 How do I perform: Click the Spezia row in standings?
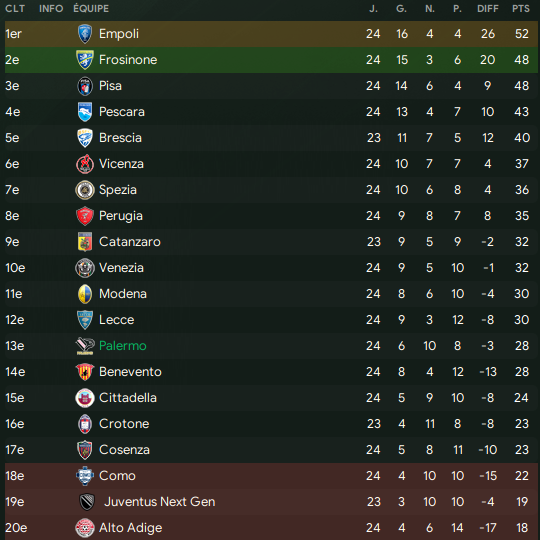tap(271, 190)
